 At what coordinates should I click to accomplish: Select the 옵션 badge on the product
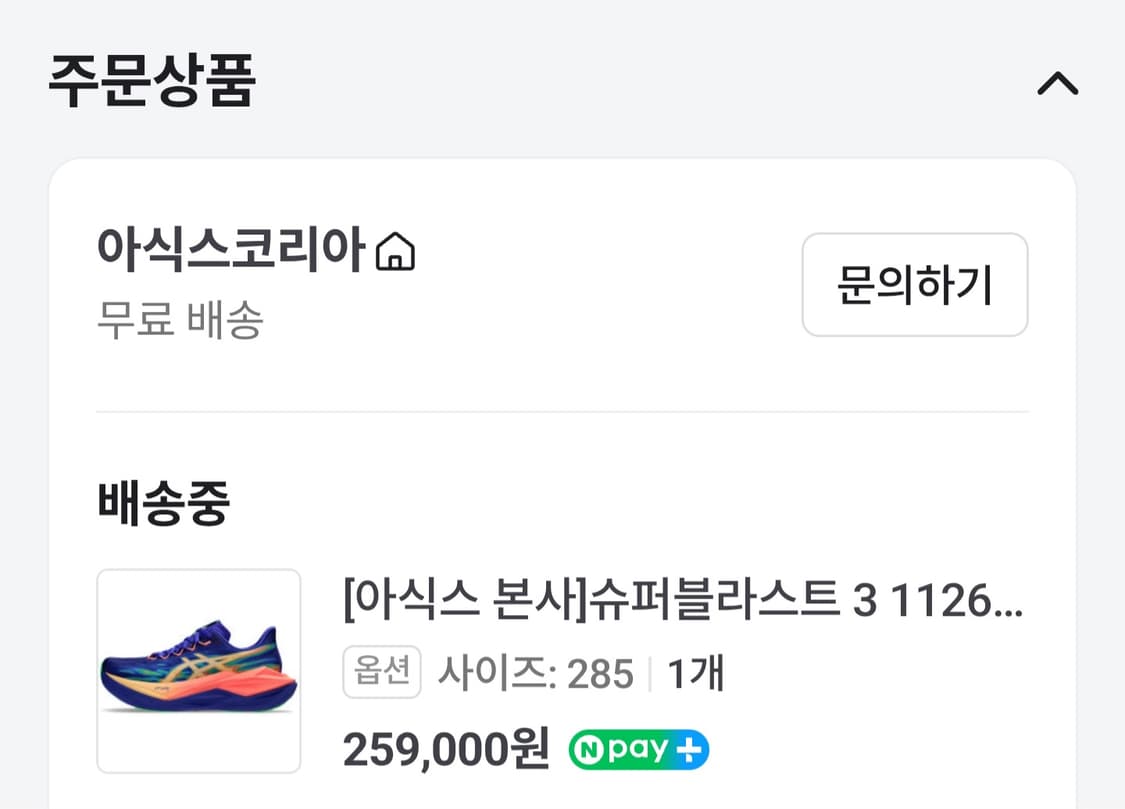coord(383,671)
